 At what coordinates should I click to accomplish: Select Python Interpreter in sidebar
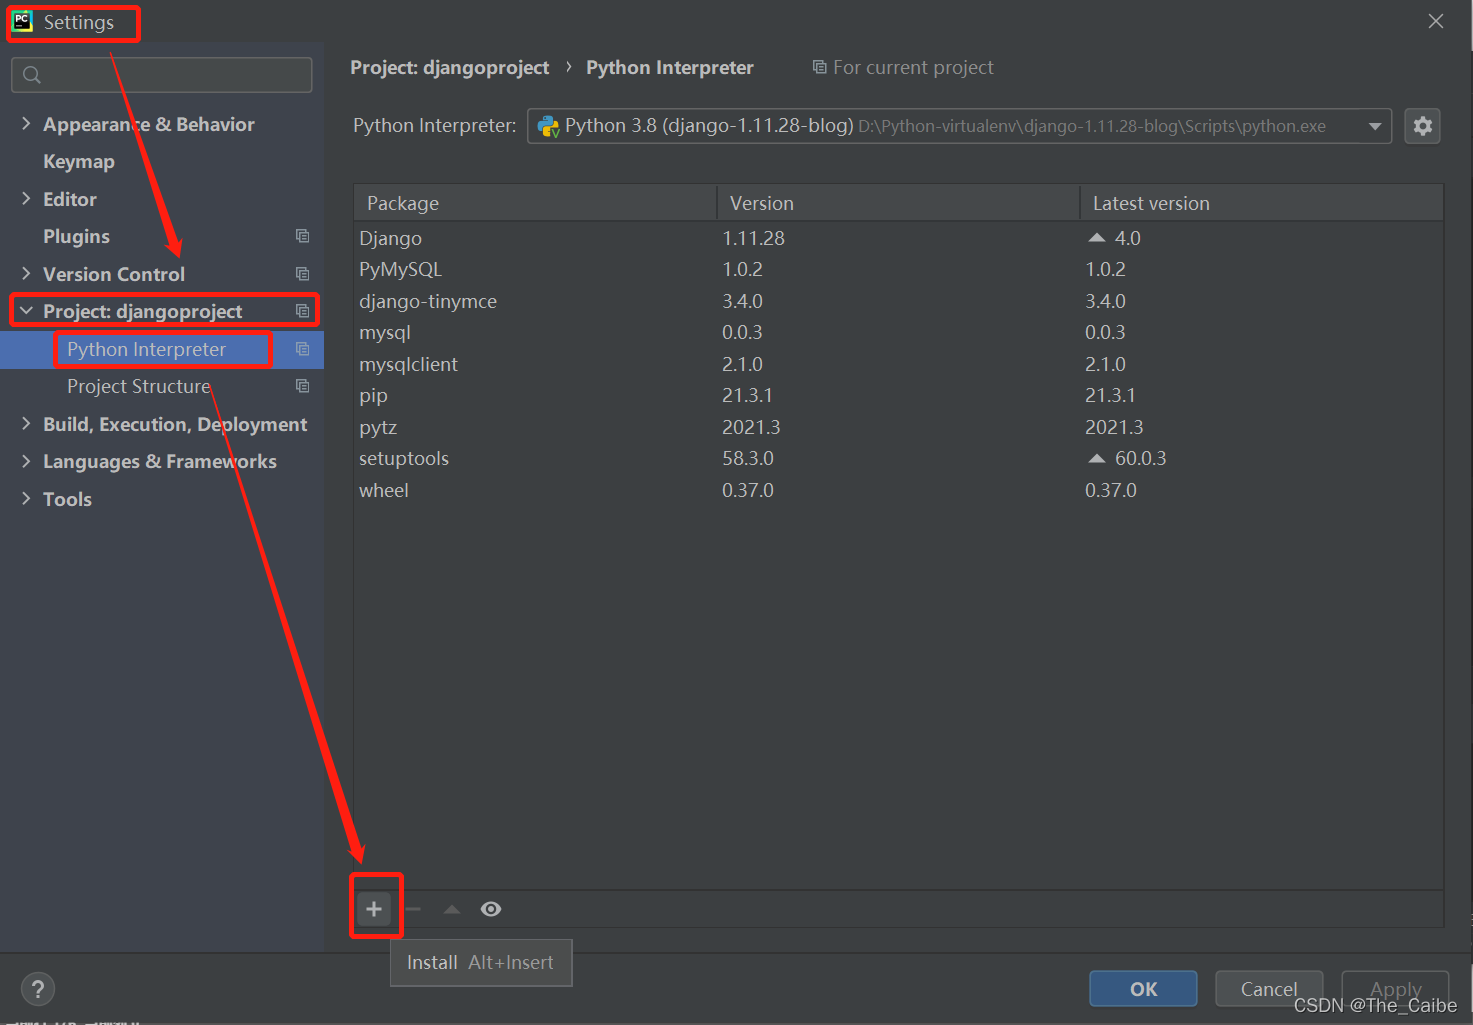tap(146, 349)
